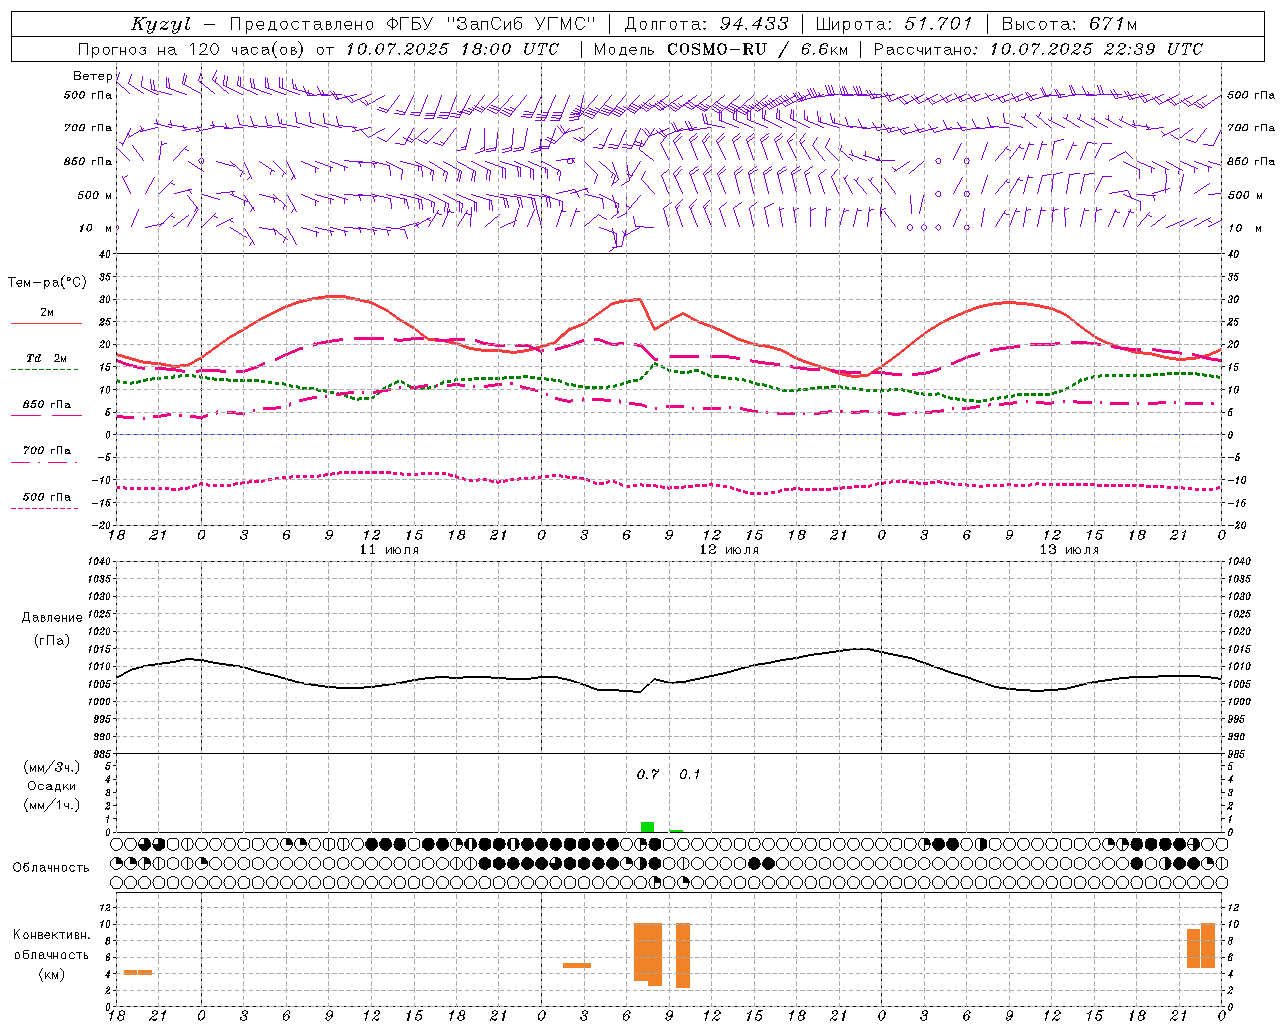Click the 0.7 precipitation amount value
The height and width of the screenshot is (1024, 1280).
pyautogui.click(x=648, y=774)
